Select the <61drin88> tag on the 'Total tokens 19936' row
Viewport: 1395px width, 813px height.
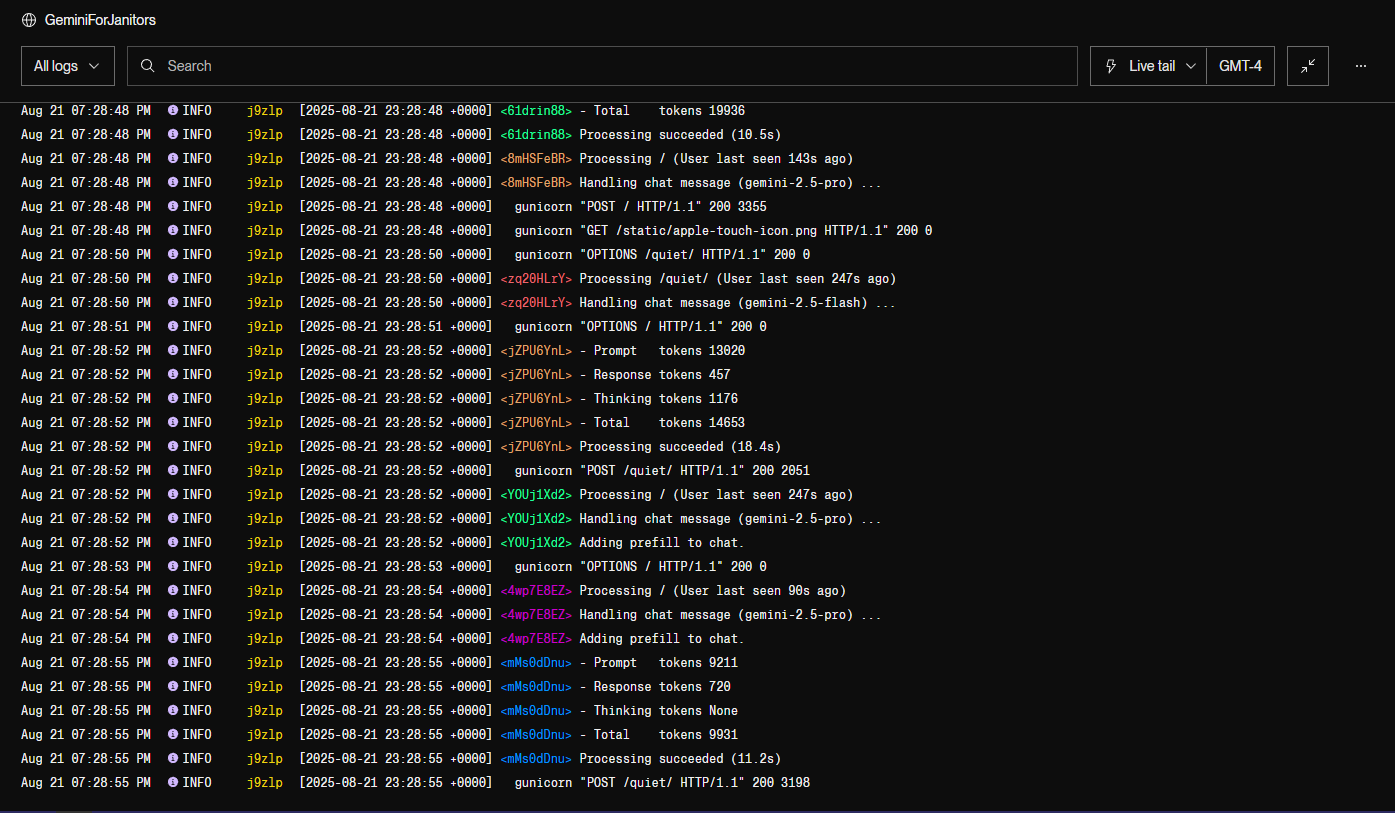click(536, 111)
